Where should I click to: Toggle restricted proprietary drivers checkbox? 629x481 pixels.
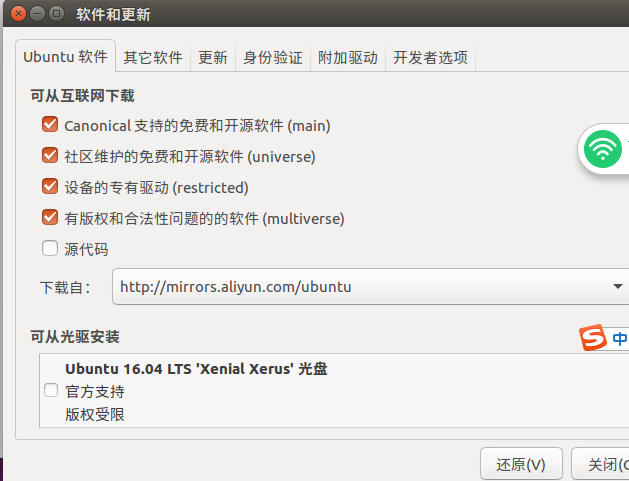50,186
